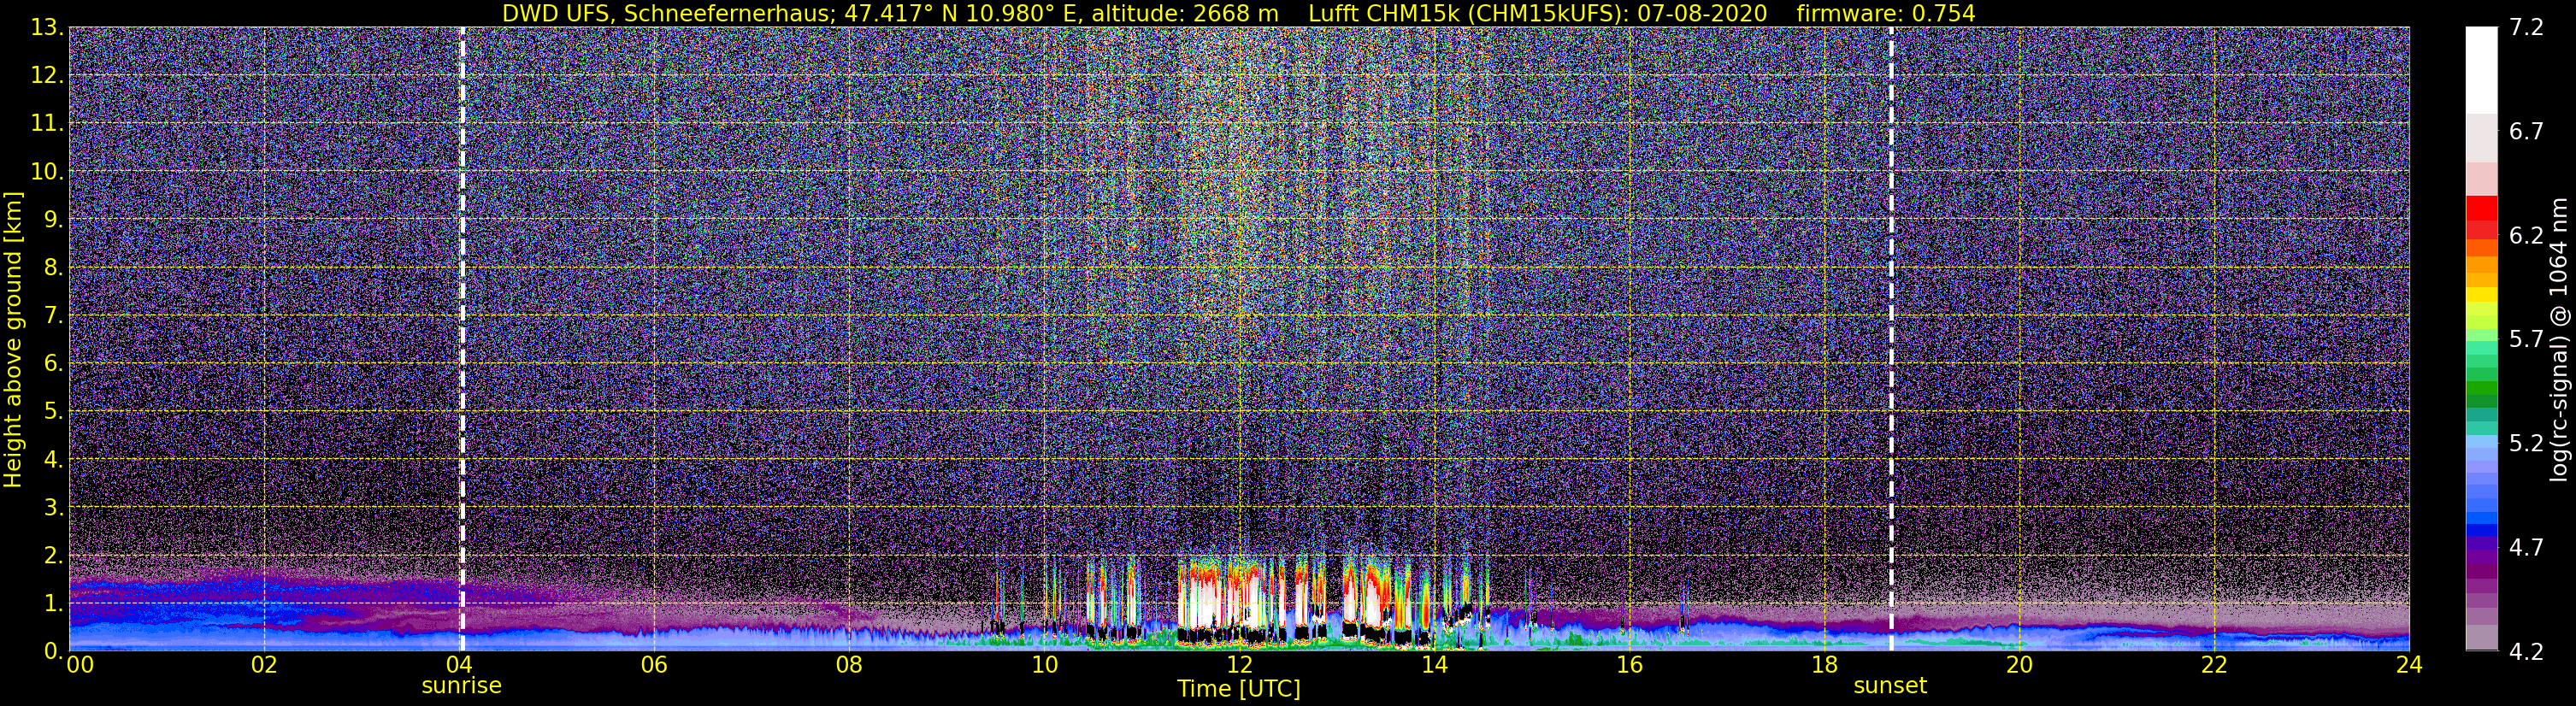This screenshot has width=2576, height=706.
Task: Click the colorbar value '5.7'
Action: pyautogui.click(x=2526, y=340)
